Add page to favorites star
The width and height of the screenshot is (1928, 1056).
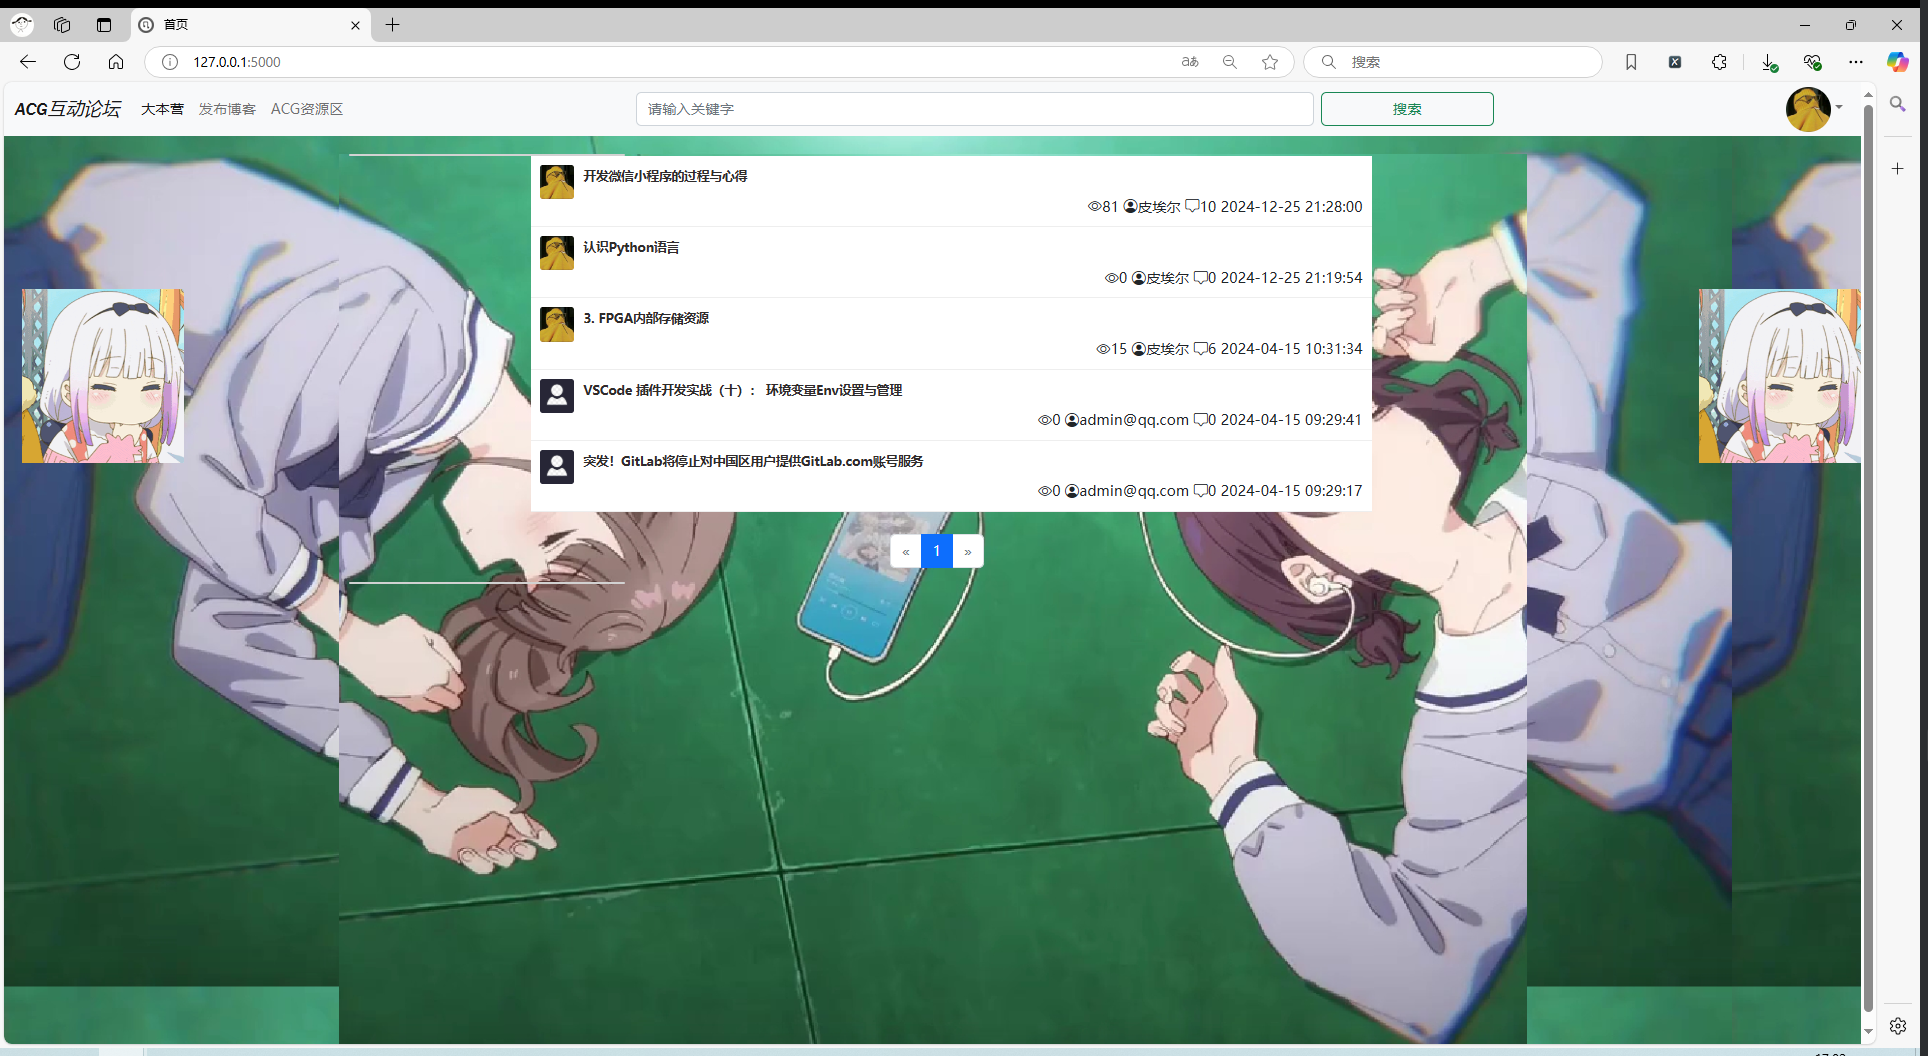[1270, 62]
